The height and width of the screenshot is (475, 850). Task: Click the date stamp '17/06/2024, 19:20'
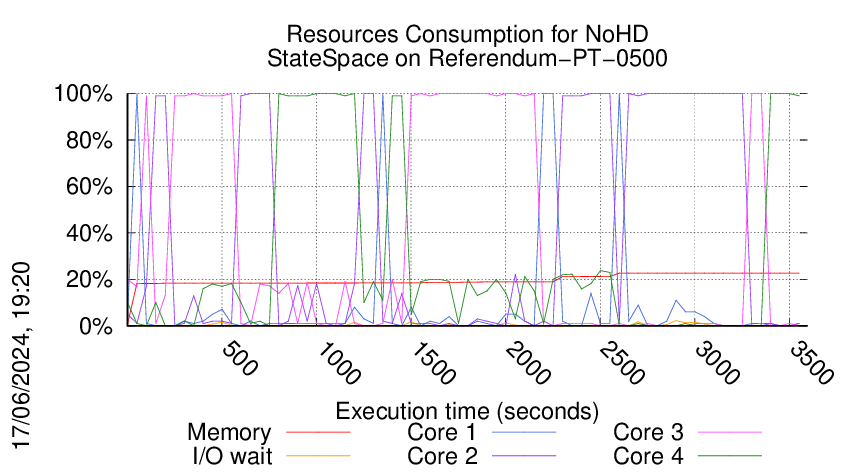coord(22,356)
